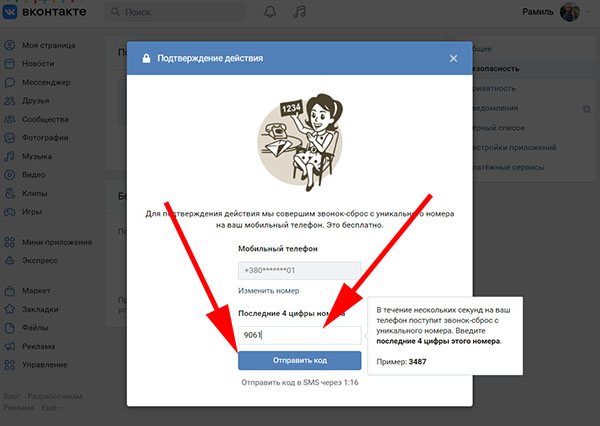Click Рамиль profile avatar
This screenshot has height=426, width=600.
point(569,12)
